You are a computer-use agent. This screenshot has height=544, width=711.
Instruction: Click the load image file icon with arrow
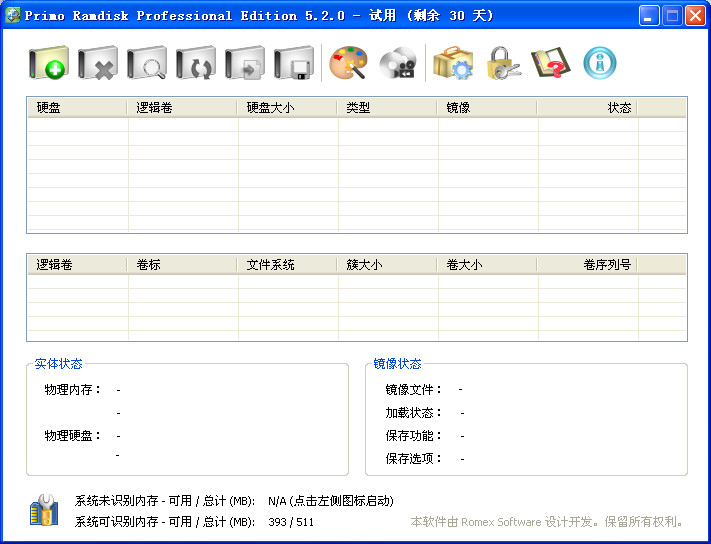245,64
